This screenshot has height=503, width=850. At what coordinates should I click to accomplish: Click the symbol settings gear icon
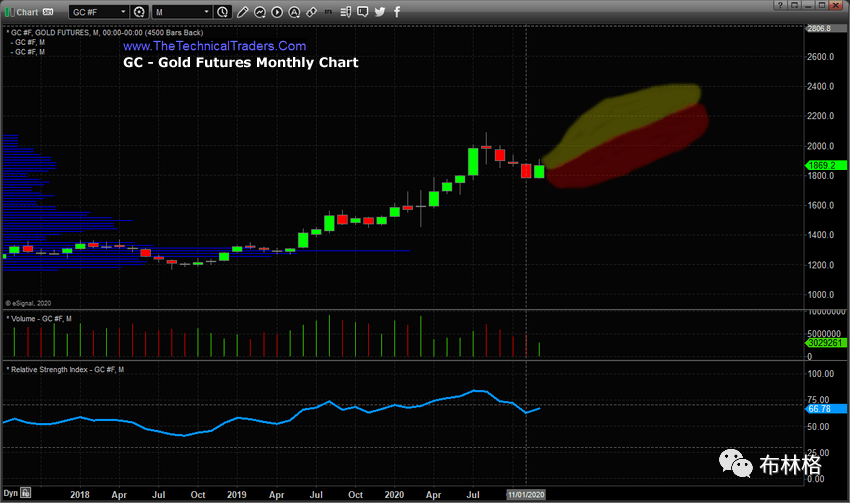click(x=139, y=12)
